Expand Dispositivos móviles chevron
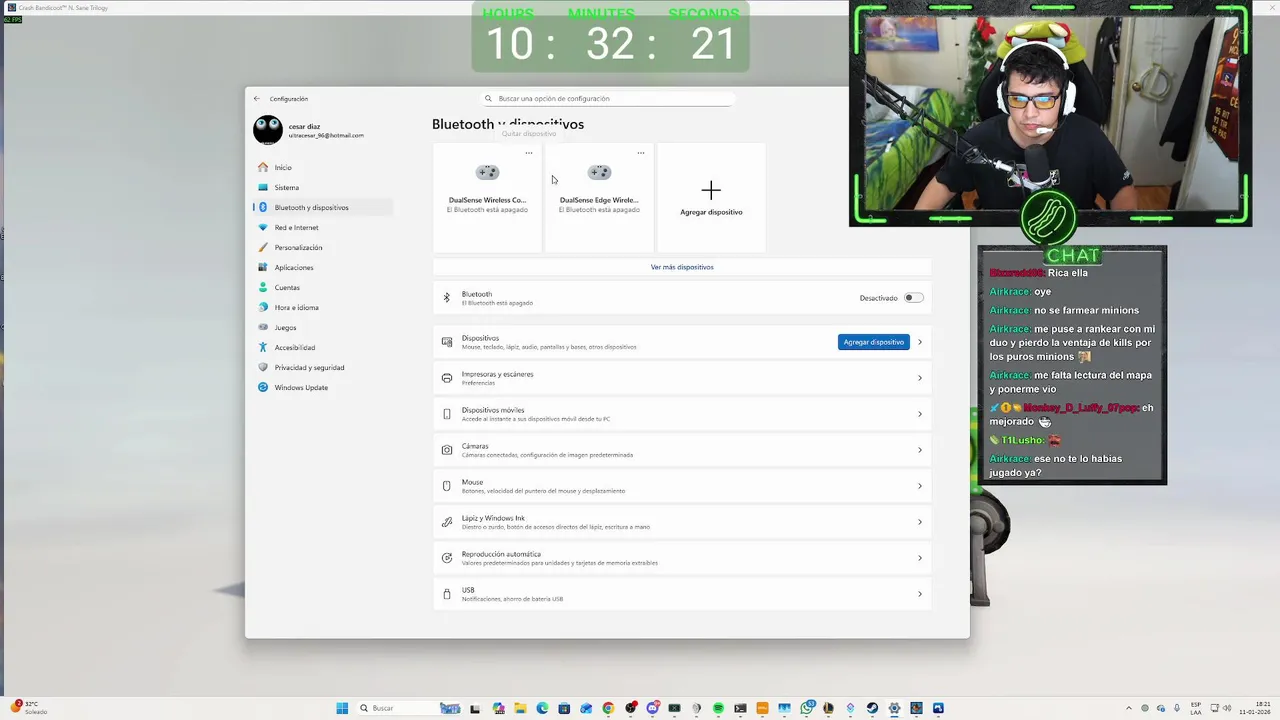Image resolution: width=1280 pixels, height=720 pixels. [x=920, y=414]
